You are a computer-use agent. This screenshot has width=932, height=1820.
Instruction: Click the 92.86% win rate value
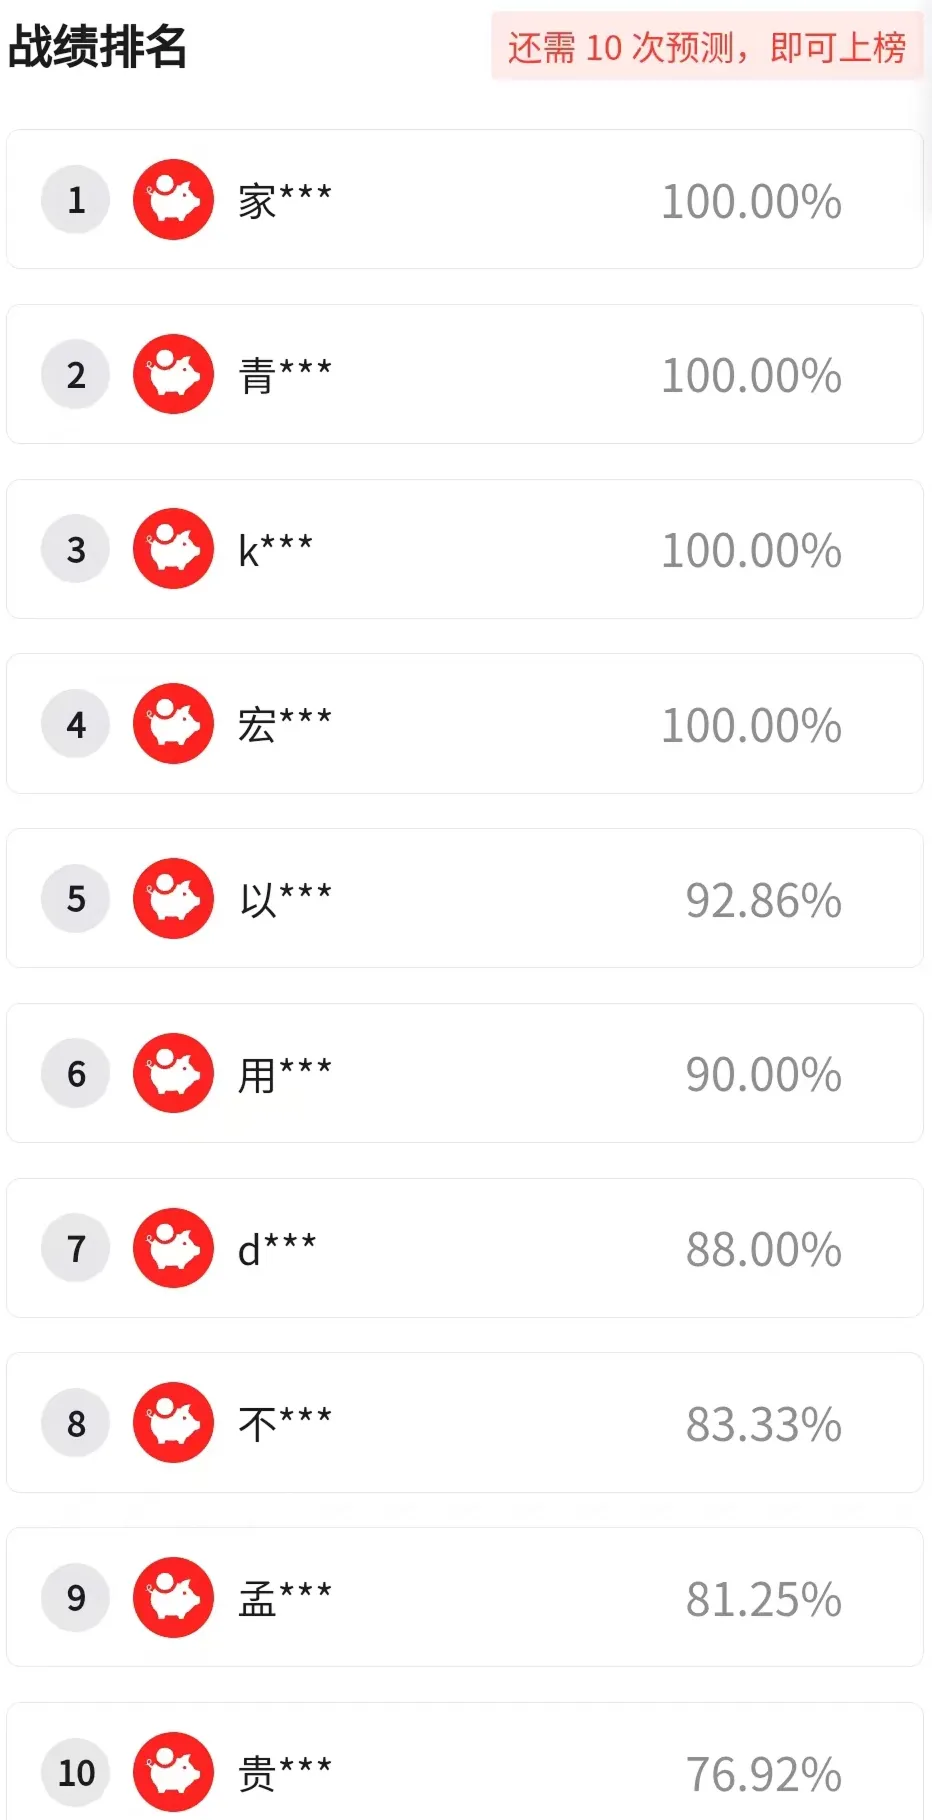pos(763,900)
